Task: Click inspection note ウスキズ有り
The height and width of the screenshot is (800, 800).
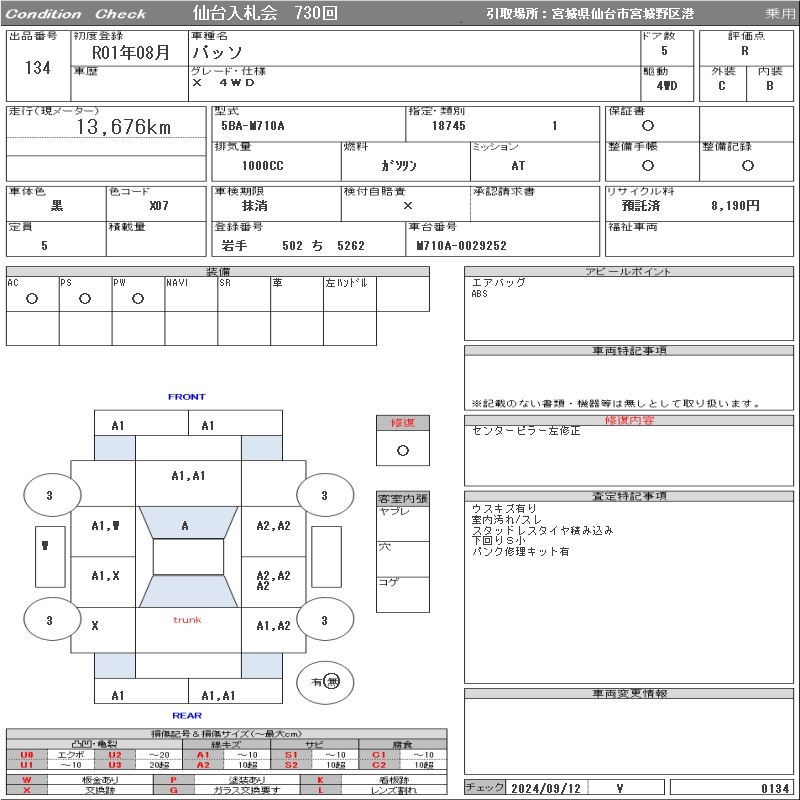Action: [504, 509]
